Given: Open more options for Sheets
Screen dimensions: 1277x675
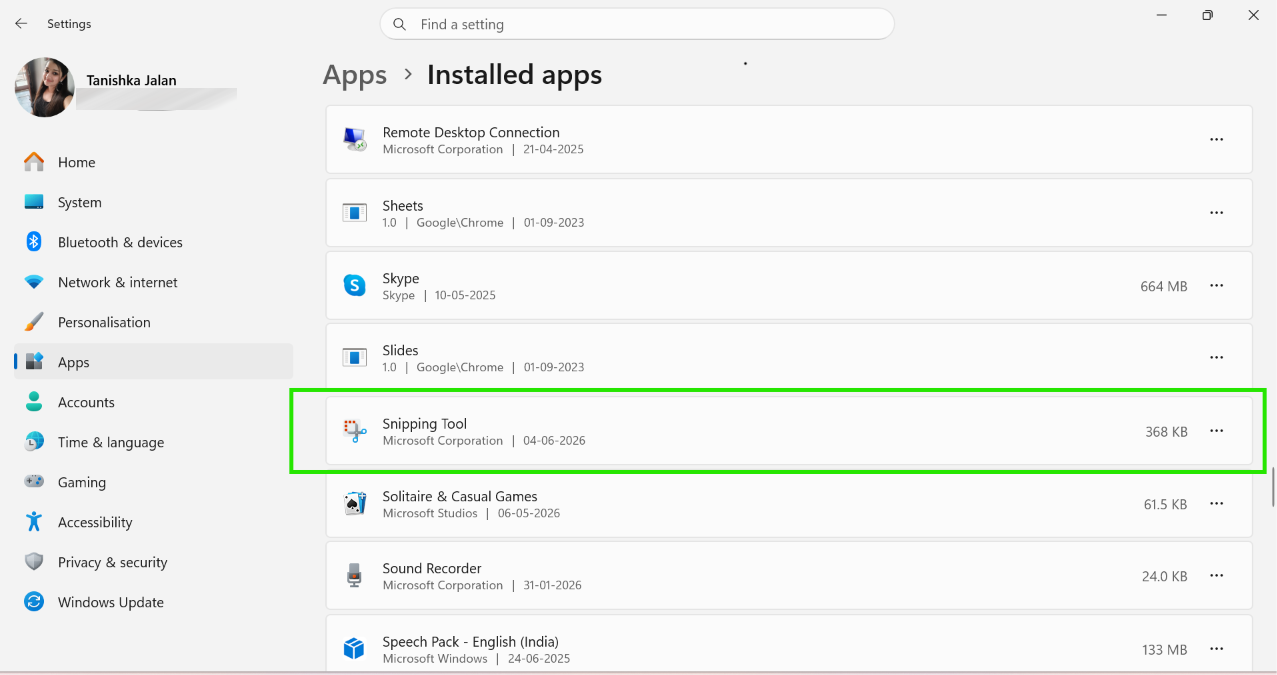Looking at the screenshot, I should 1216,213.
